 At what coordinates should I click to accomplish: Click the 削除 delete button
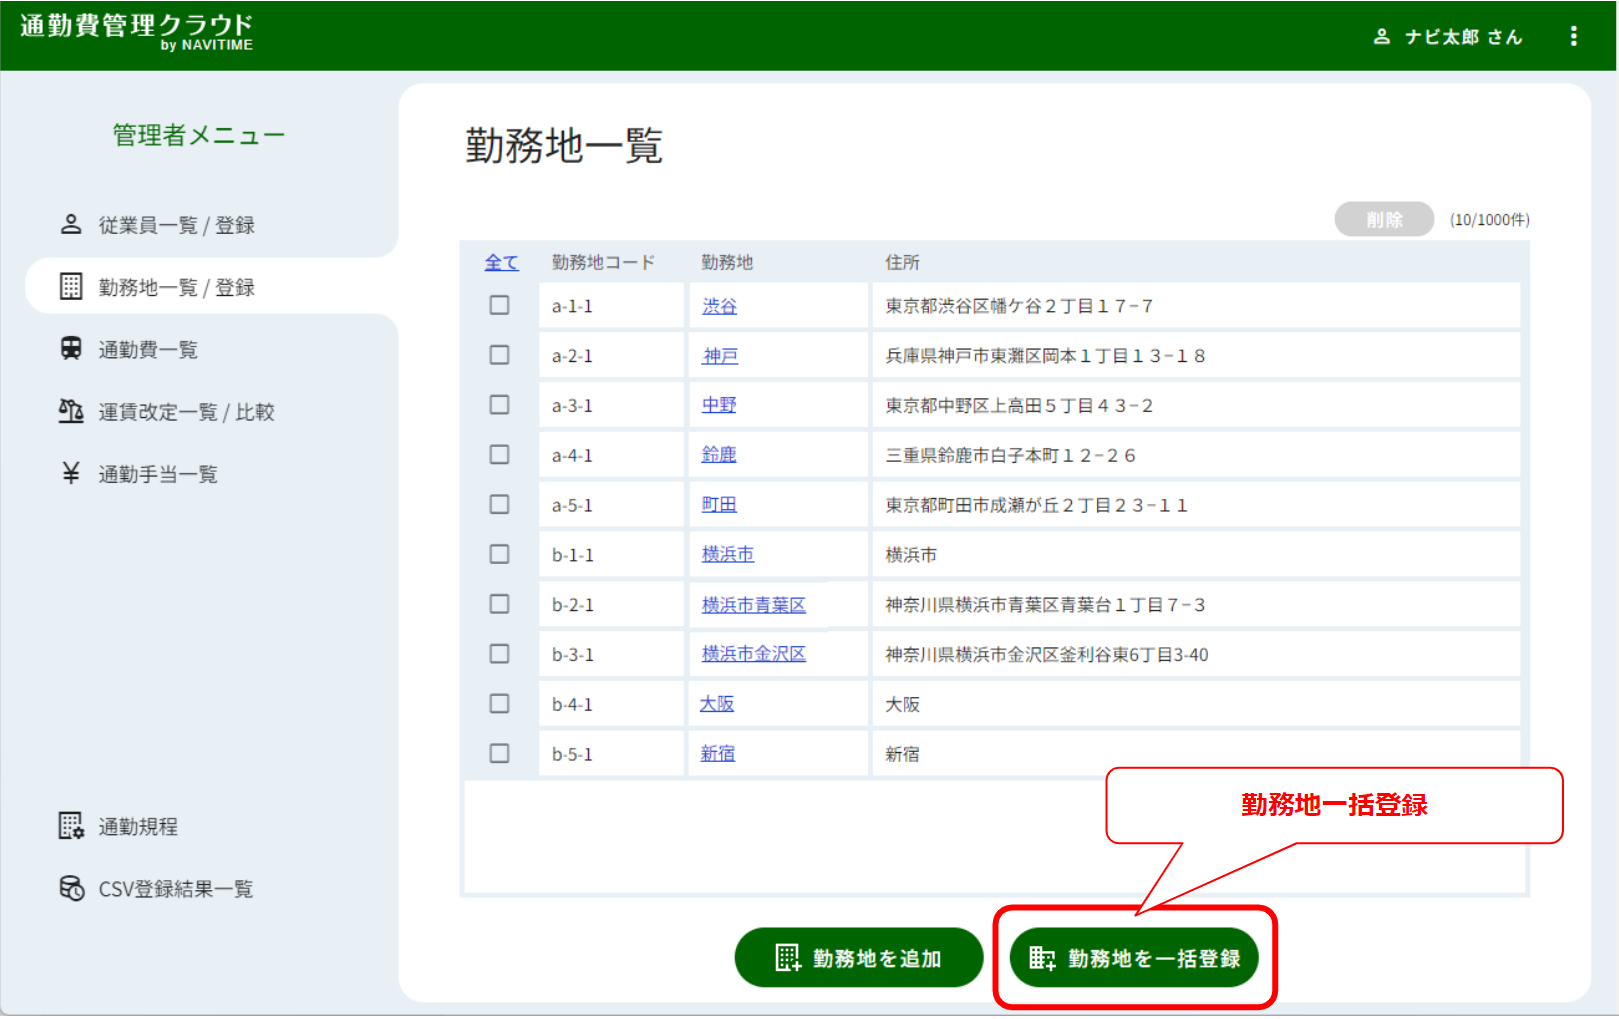(1384, 220)
